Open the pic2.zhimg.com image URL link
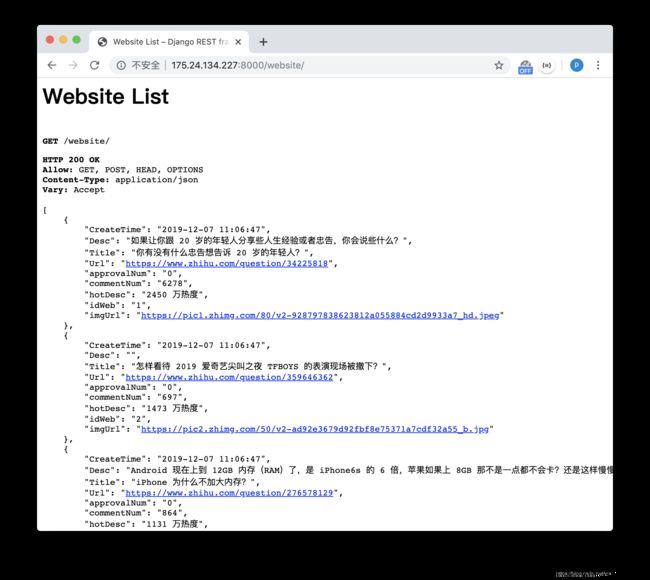Viewport: 650px width, 580px height. 315,429
